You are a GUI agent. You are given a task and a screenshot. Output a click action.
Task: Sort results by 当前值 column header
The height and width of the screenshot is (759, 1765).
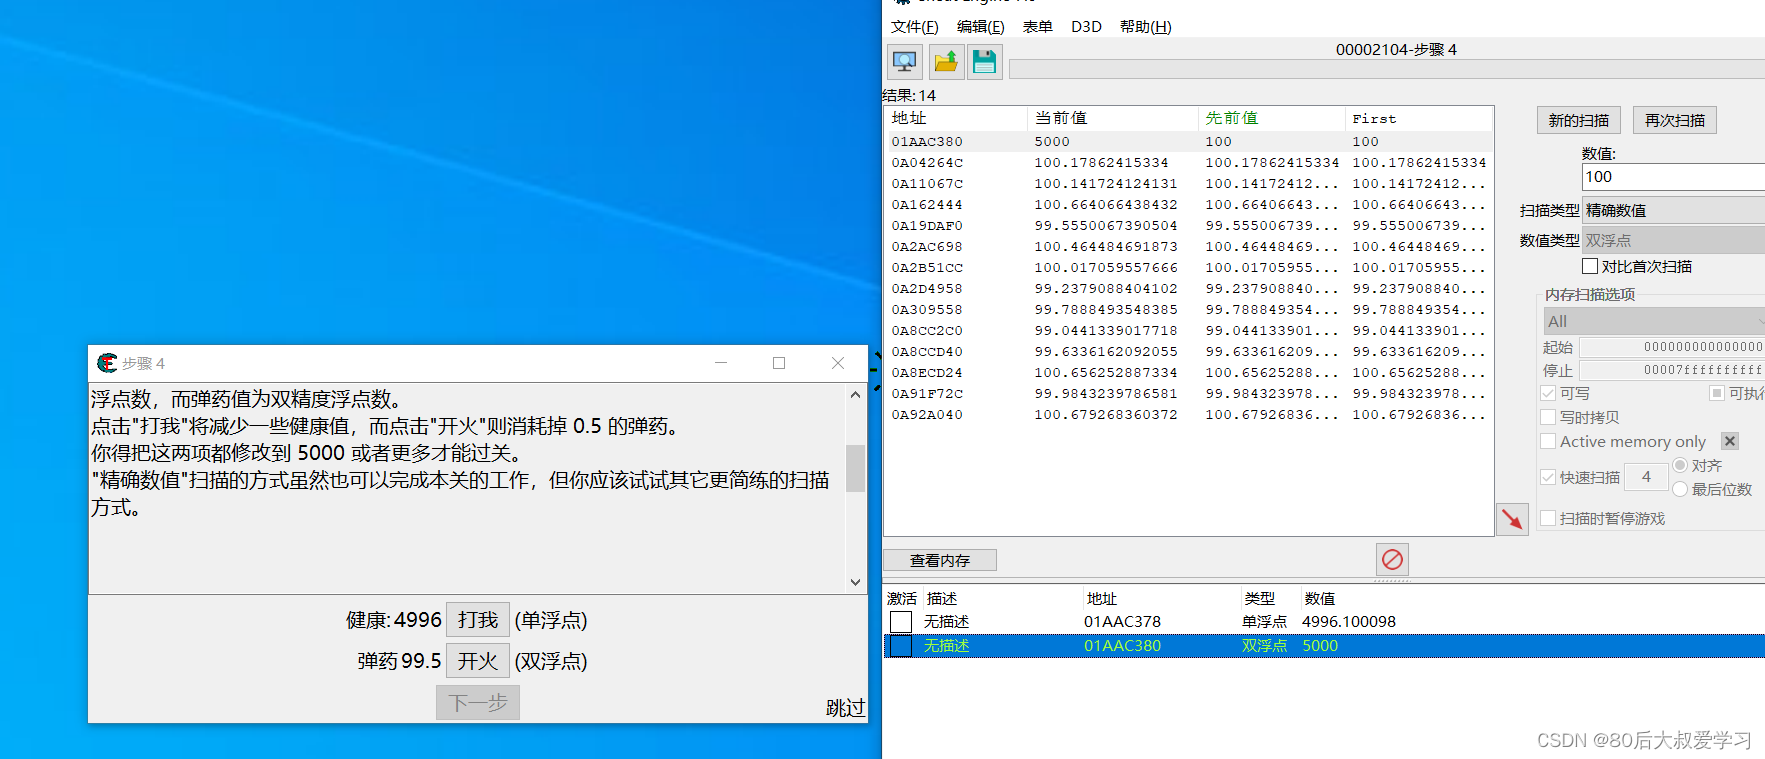click(x=1113, y=118)
